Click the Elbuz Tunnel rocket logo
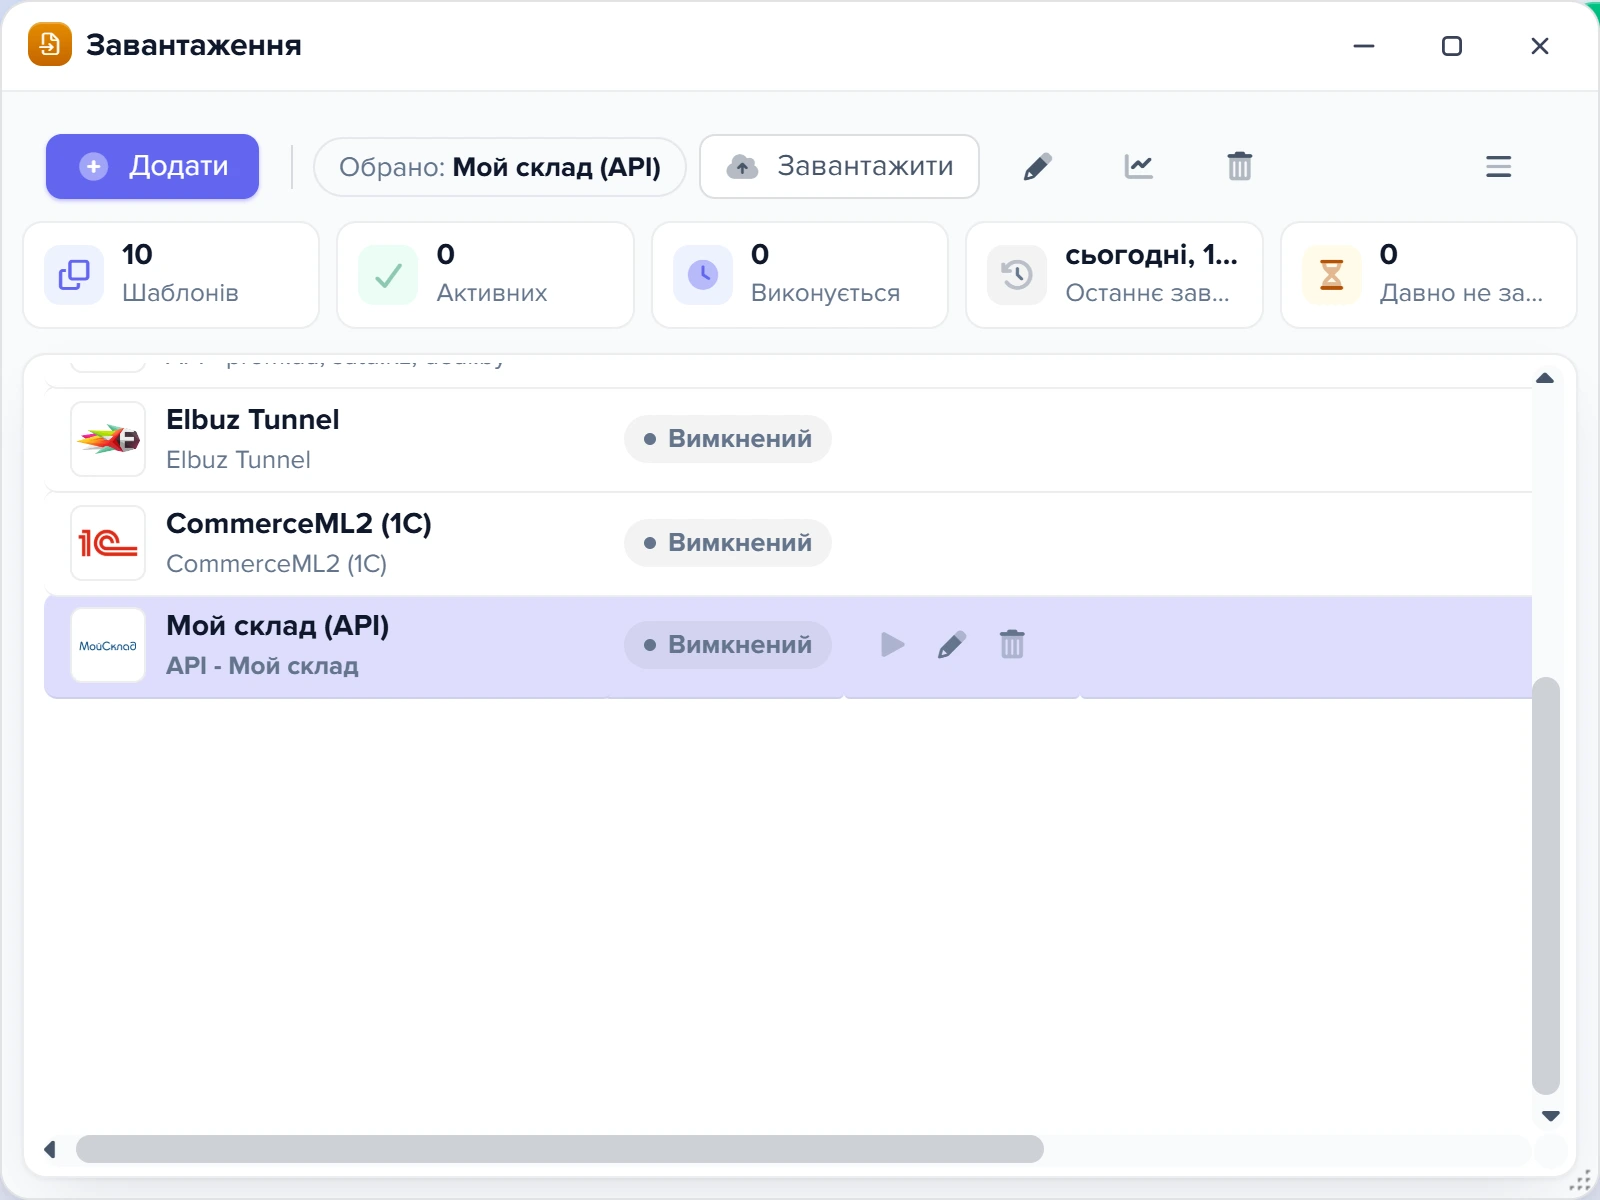This screenshot has width=1600, height=1200. tap(108, 439)
